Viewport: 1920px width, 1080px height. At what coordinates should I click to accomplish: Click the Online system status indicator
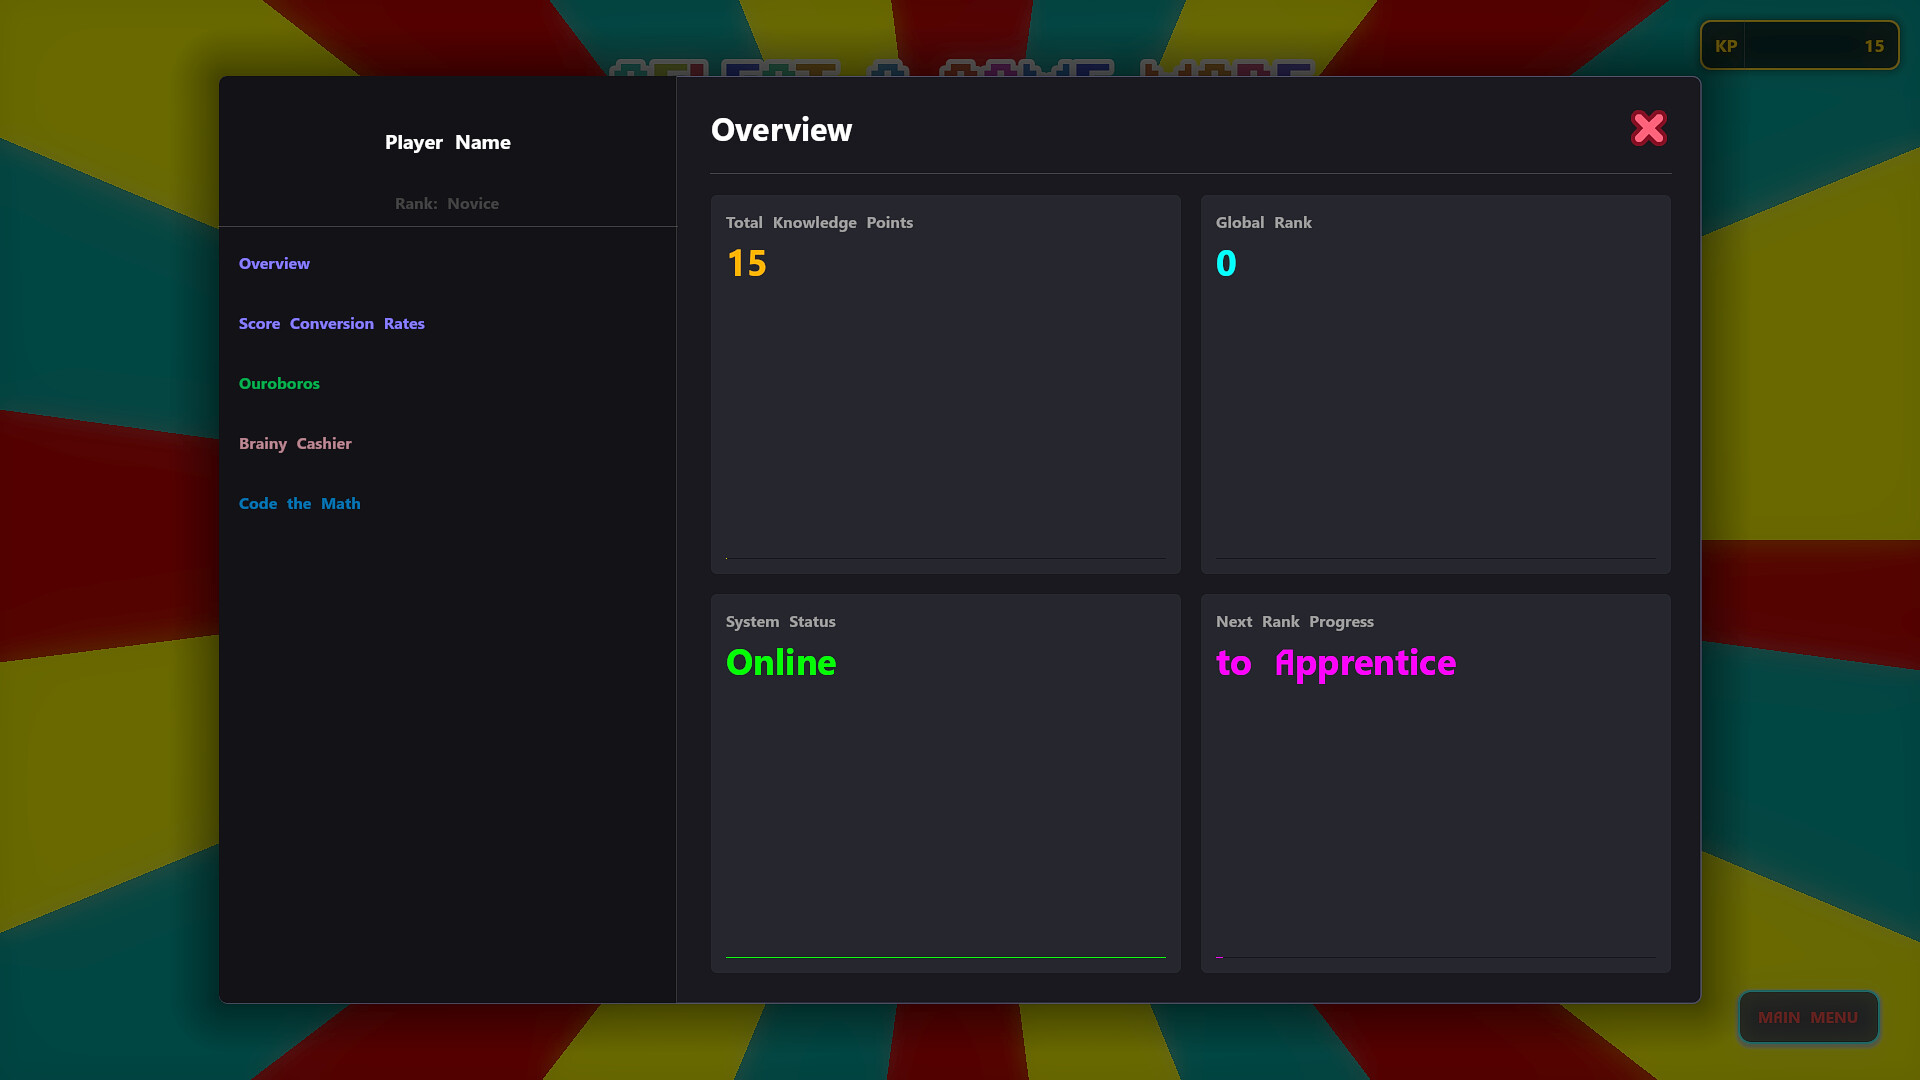click(781, 662)
